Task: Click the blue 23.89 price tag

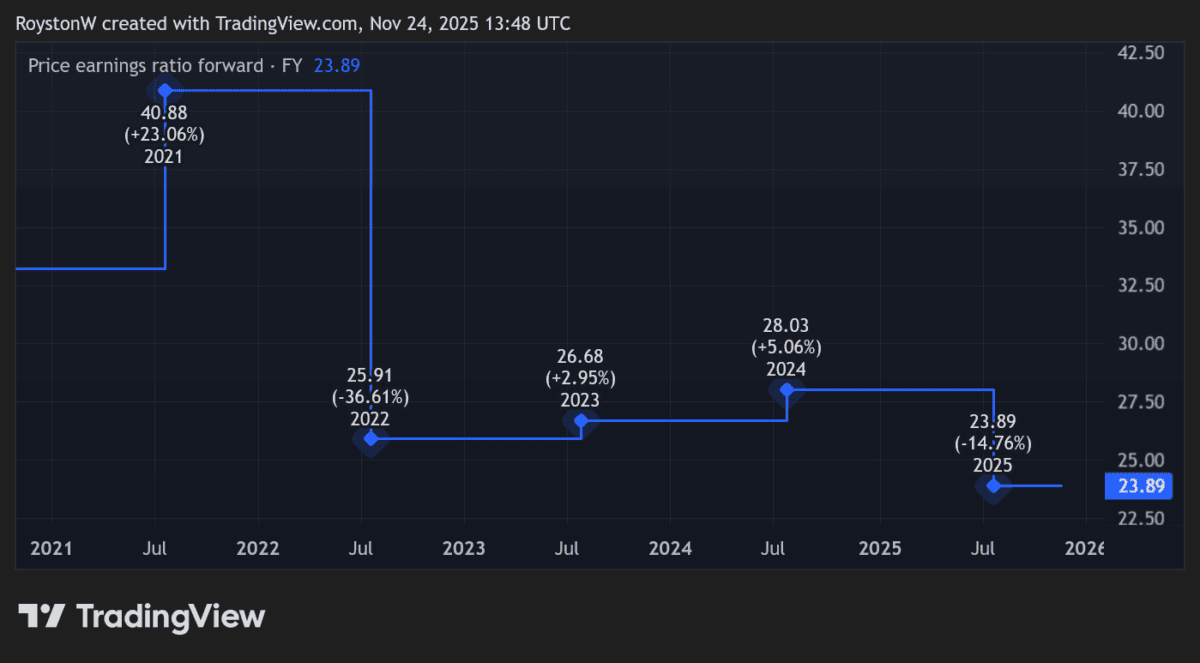Action: [x=1139, y=486]
